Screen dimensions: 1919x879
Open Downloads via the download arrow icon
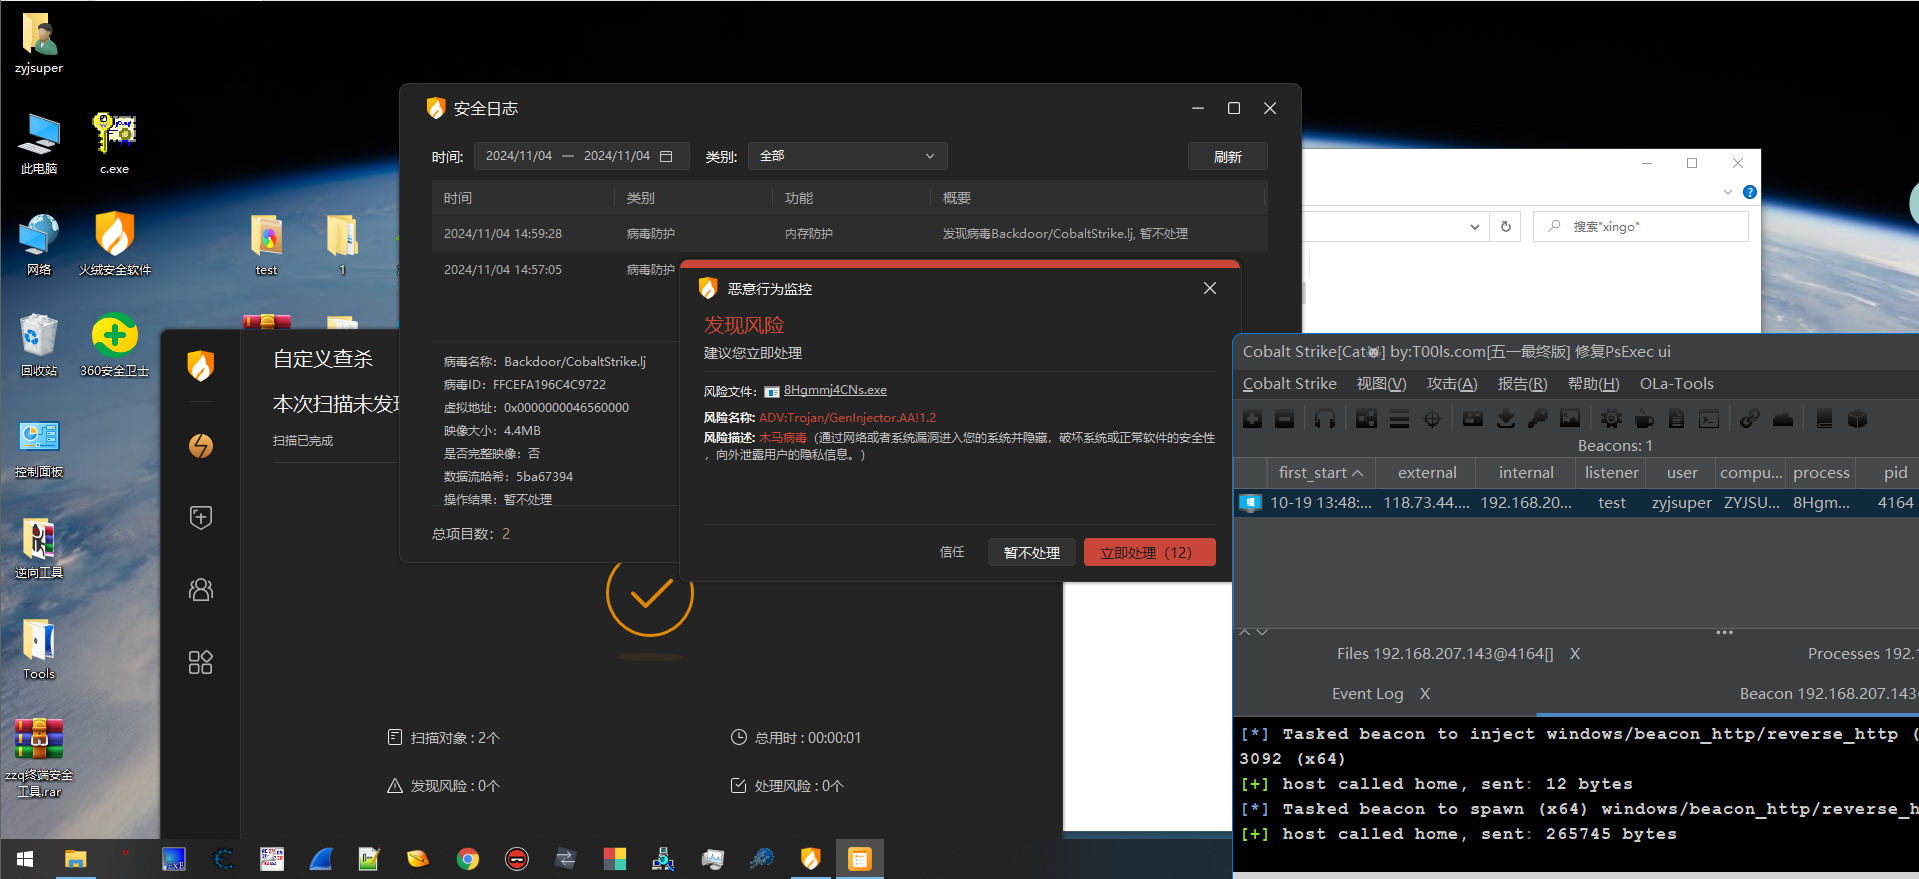(1505, 419)
